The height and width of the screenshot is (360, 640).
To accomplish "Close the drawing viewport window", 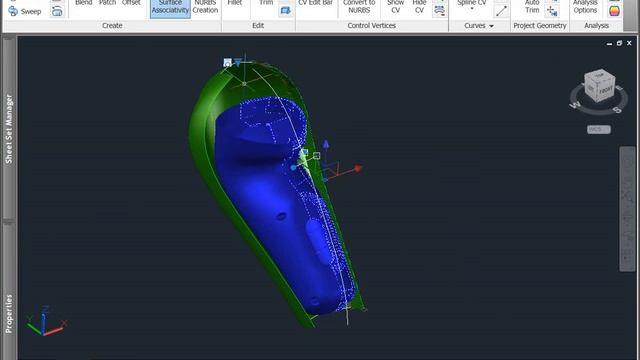I will click(x=629, y=43).
